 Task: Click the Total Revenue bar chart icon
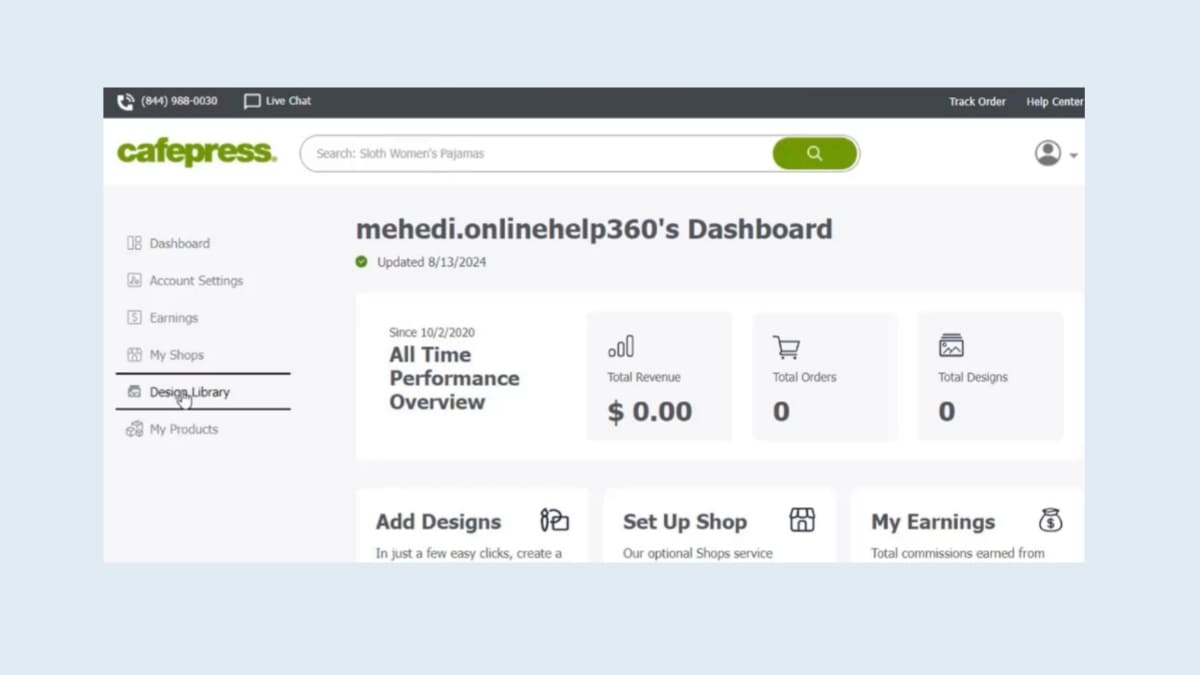tap(621, 347)
